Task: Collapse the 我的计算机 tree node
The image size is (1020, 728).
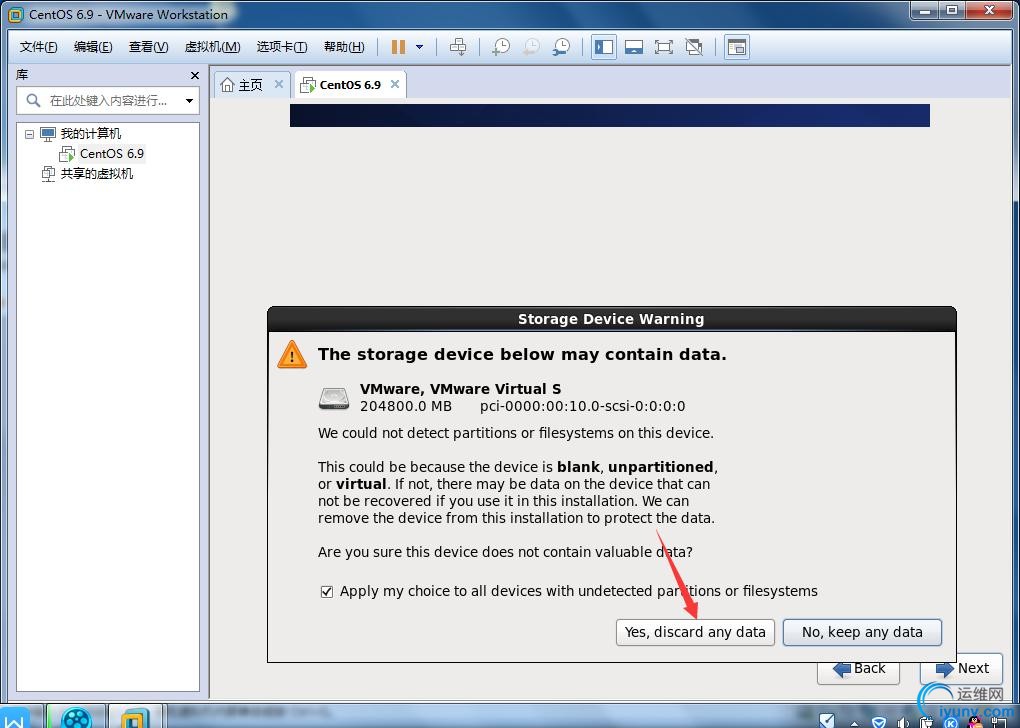Action: coord(29,134)
